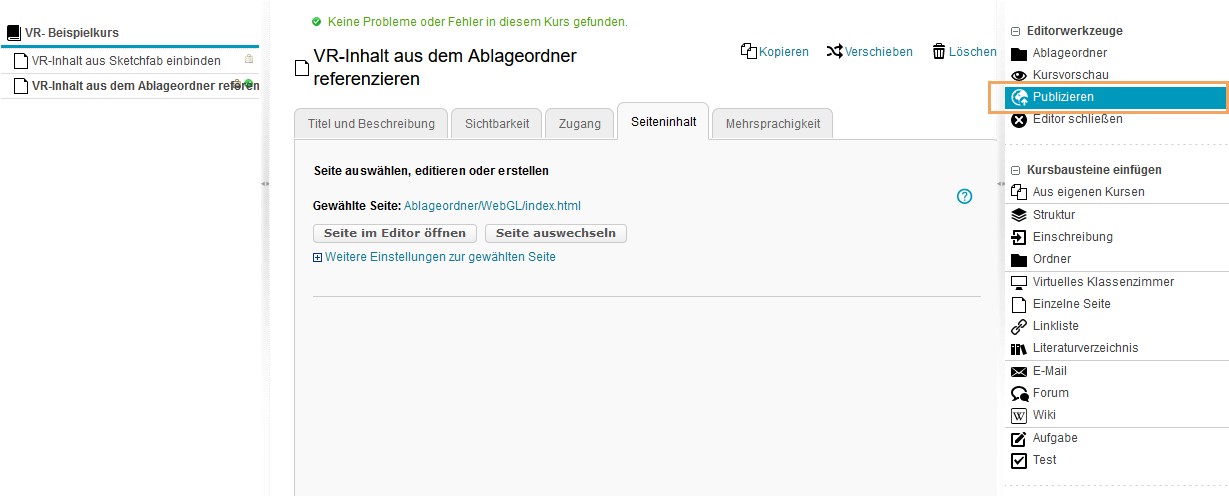
Task: Click the Löschen link text
Action: point(973,52)
